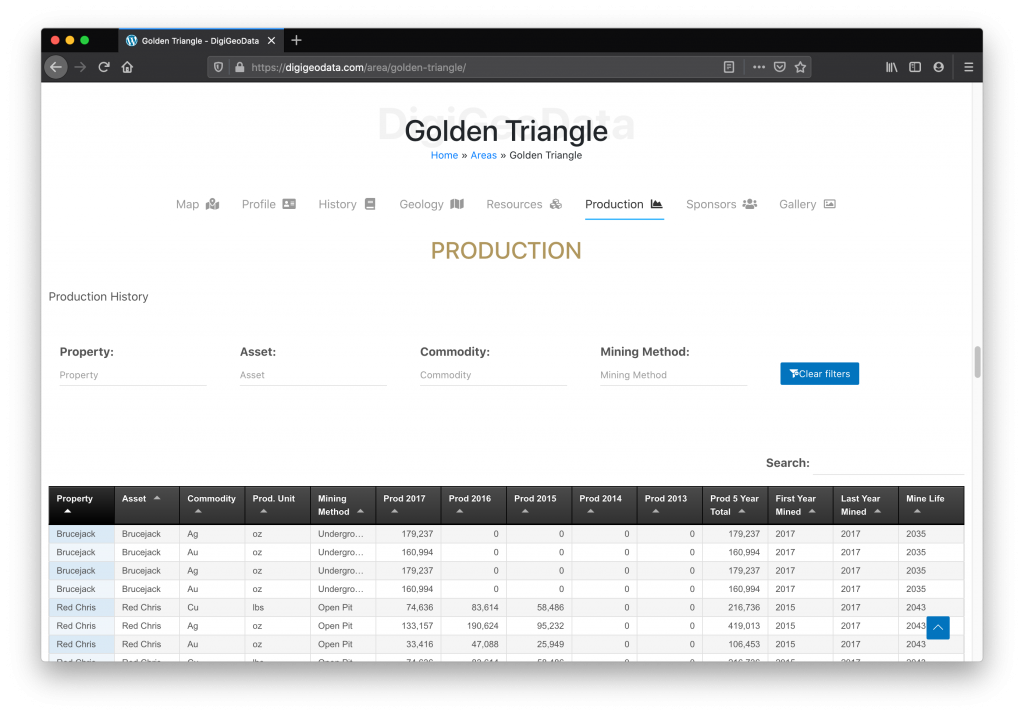Open the Property filter dropdown
The width and height of the screenshot is (1024, 716).
[133, 375]
